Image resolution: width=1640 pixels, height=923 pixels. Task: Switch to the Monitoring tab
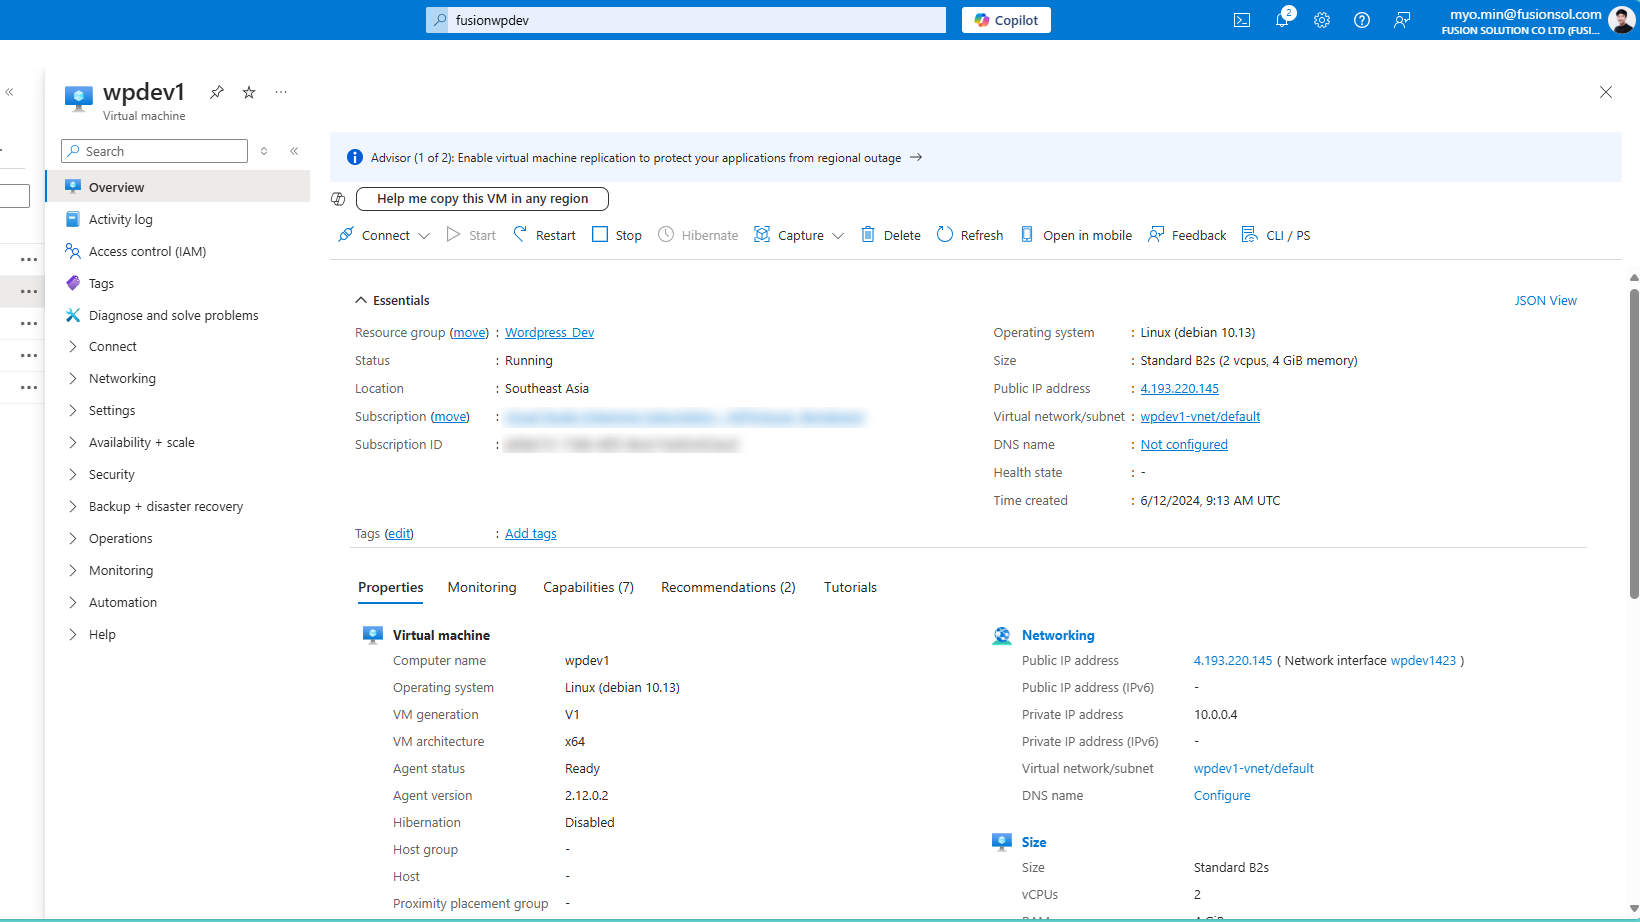482,587
